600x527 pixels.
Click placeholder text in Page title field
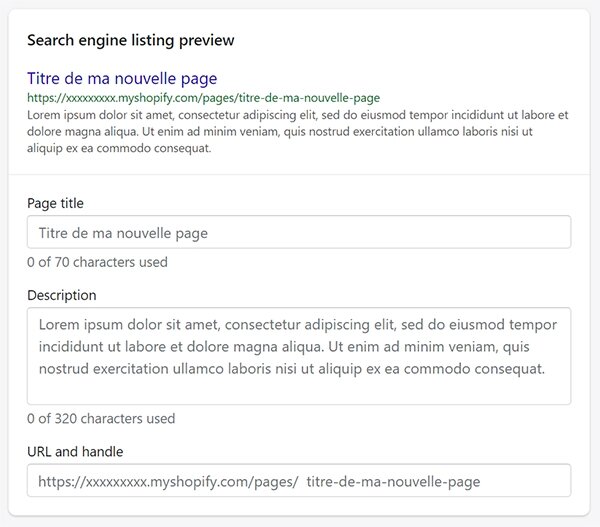pos(123,233)
